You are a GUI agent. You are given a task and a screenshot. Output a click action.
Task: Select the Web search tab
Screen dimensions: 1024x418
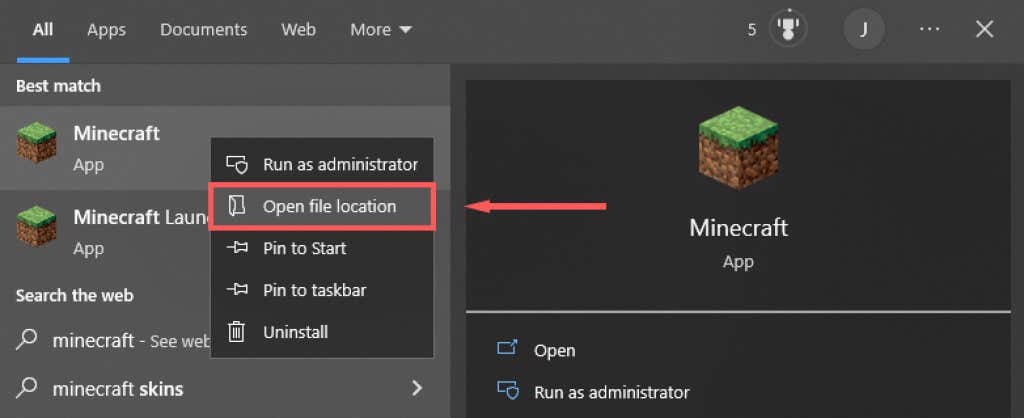(x=298, y=29)
